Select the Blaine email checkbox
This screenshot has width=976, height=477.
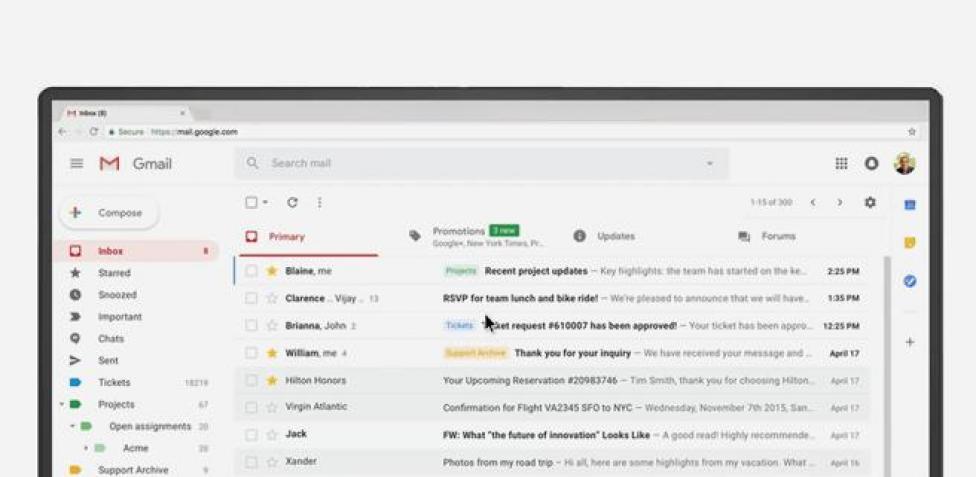tap(251, 271)
